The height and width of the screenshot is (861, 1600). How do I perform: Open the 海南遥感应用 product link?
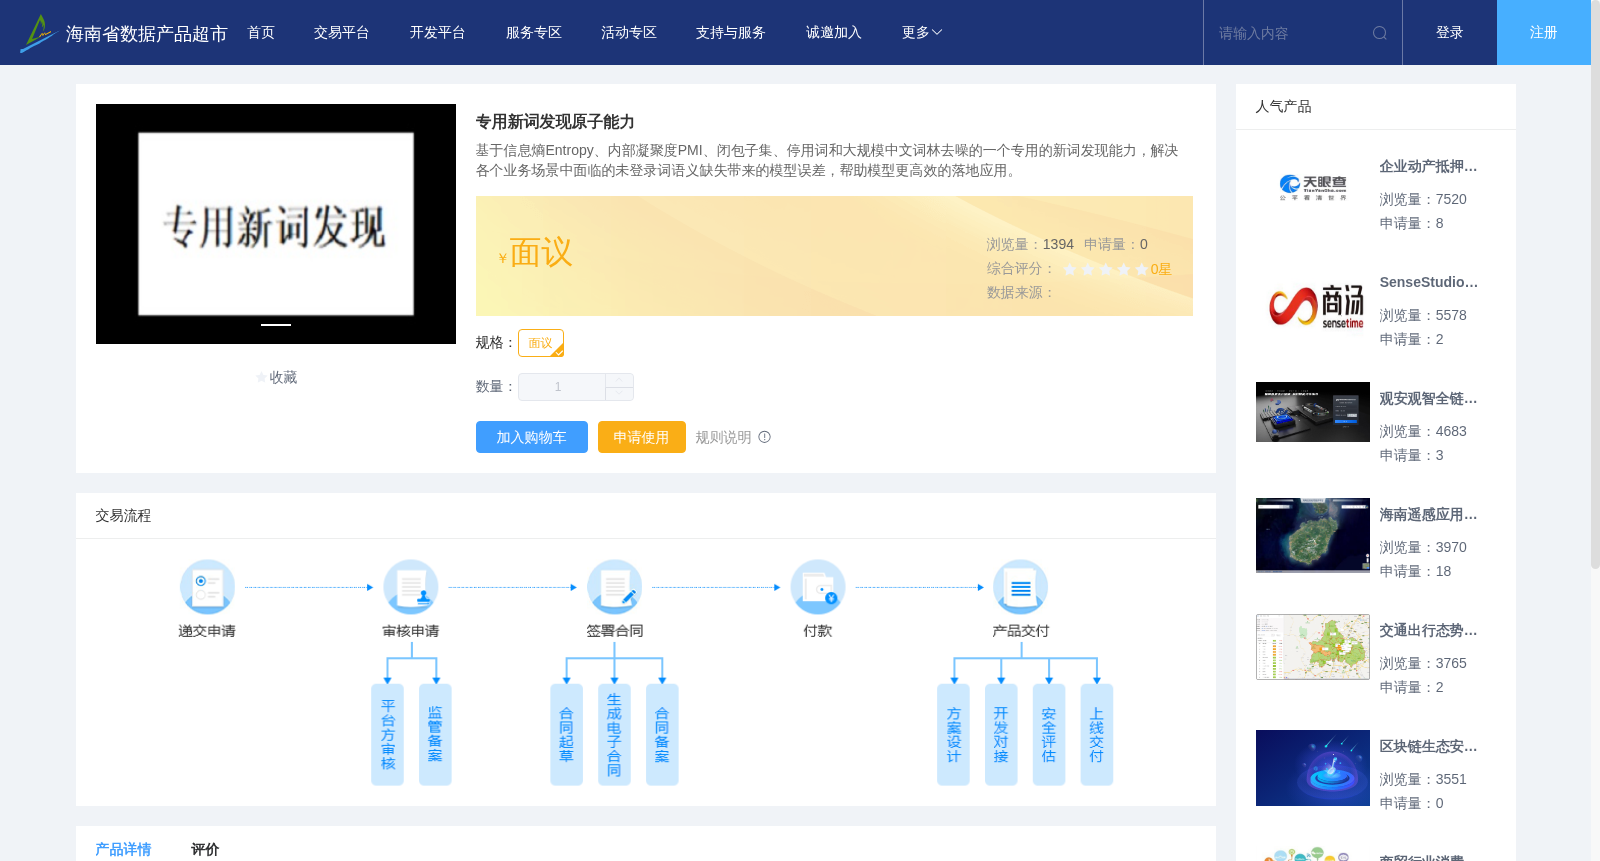coord(1428,515)
